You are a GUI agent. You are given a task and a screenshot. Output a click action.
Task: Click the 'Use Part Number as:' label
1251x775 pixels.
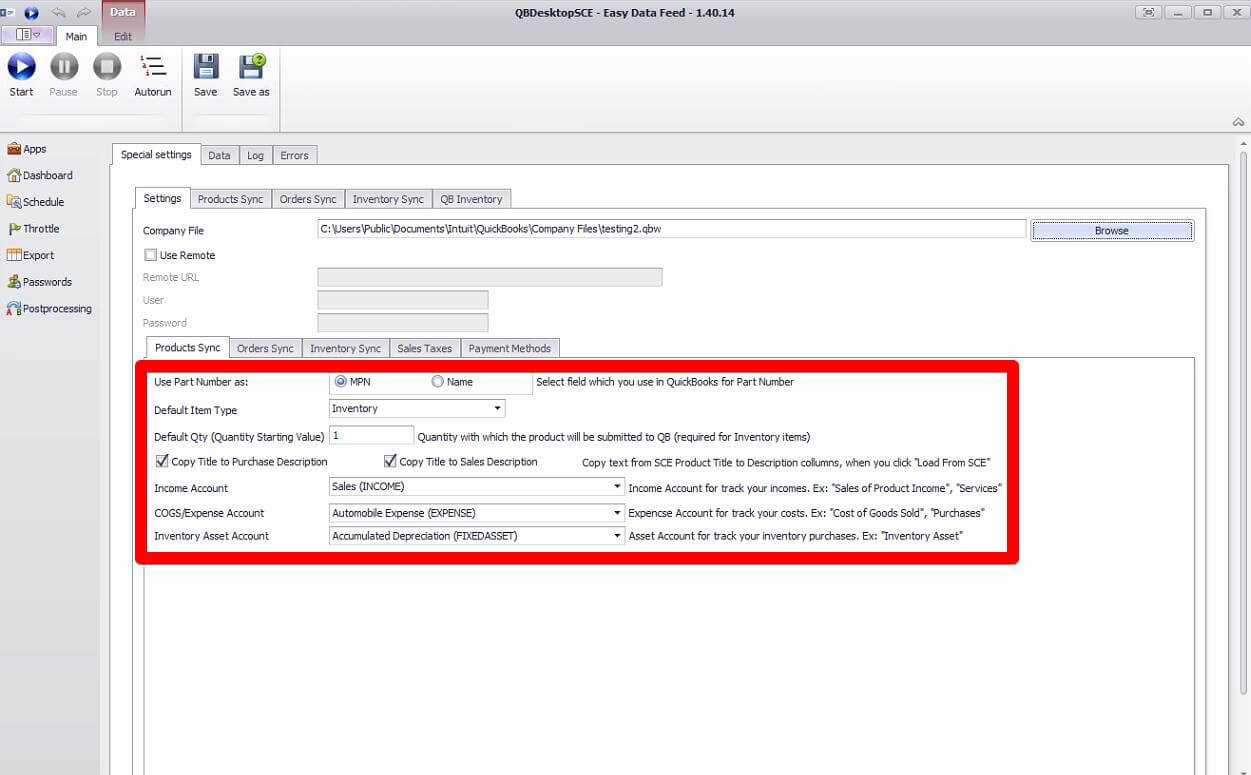201,382
